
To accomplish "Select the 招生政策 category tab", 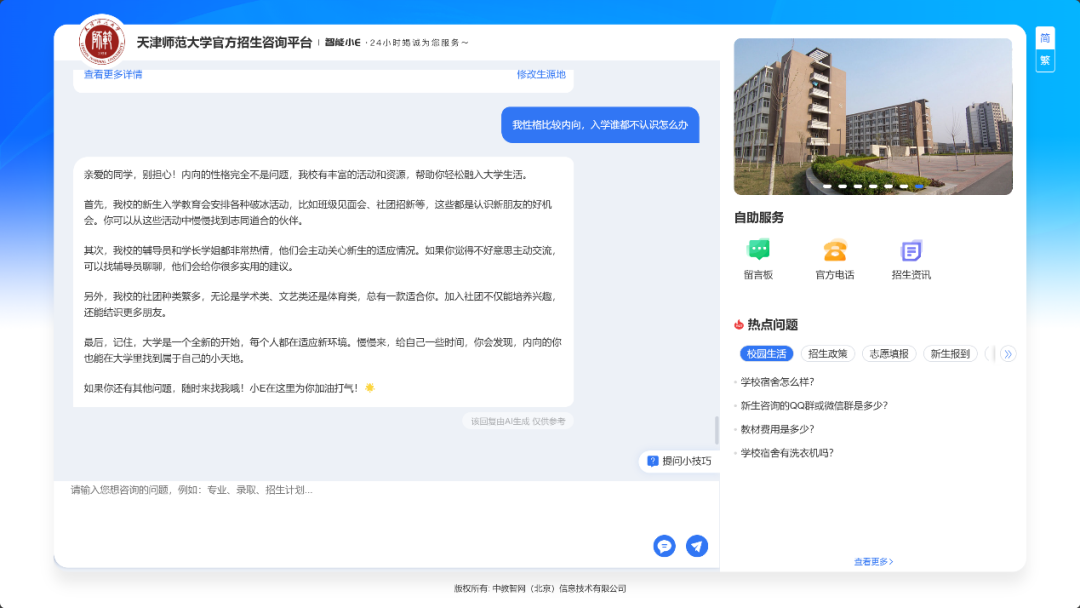I will pos(828,354).
